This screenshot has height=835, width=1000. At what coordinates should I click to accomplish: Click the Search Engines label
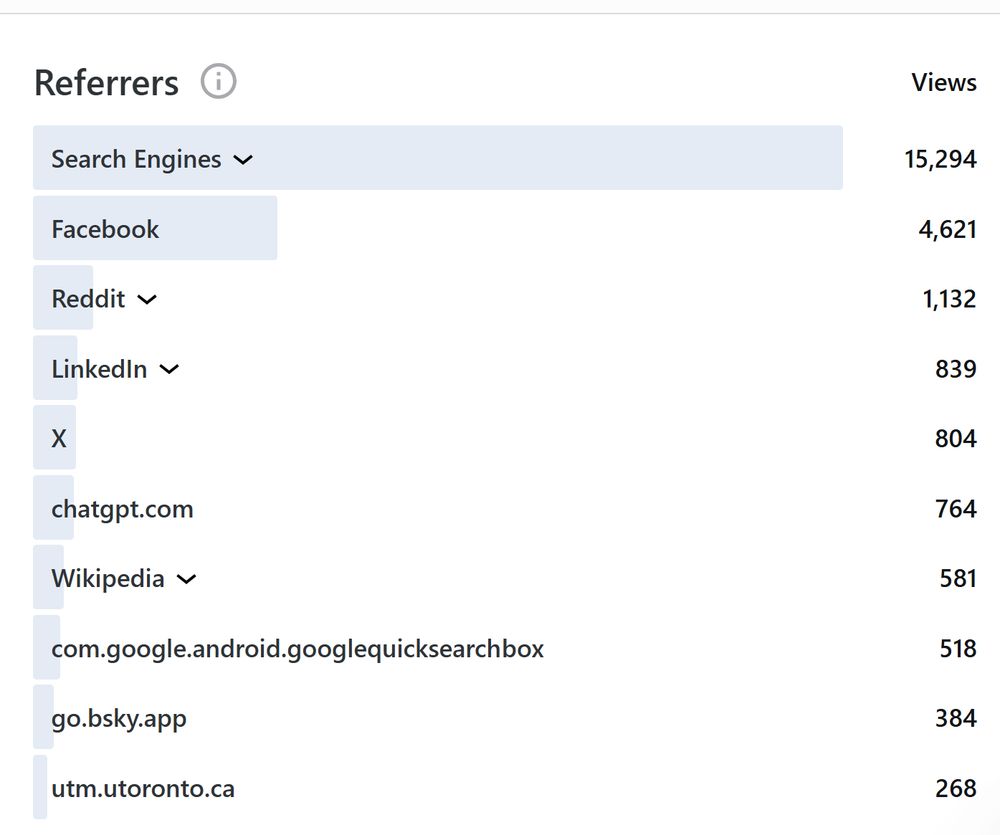[x=136, y=159]
